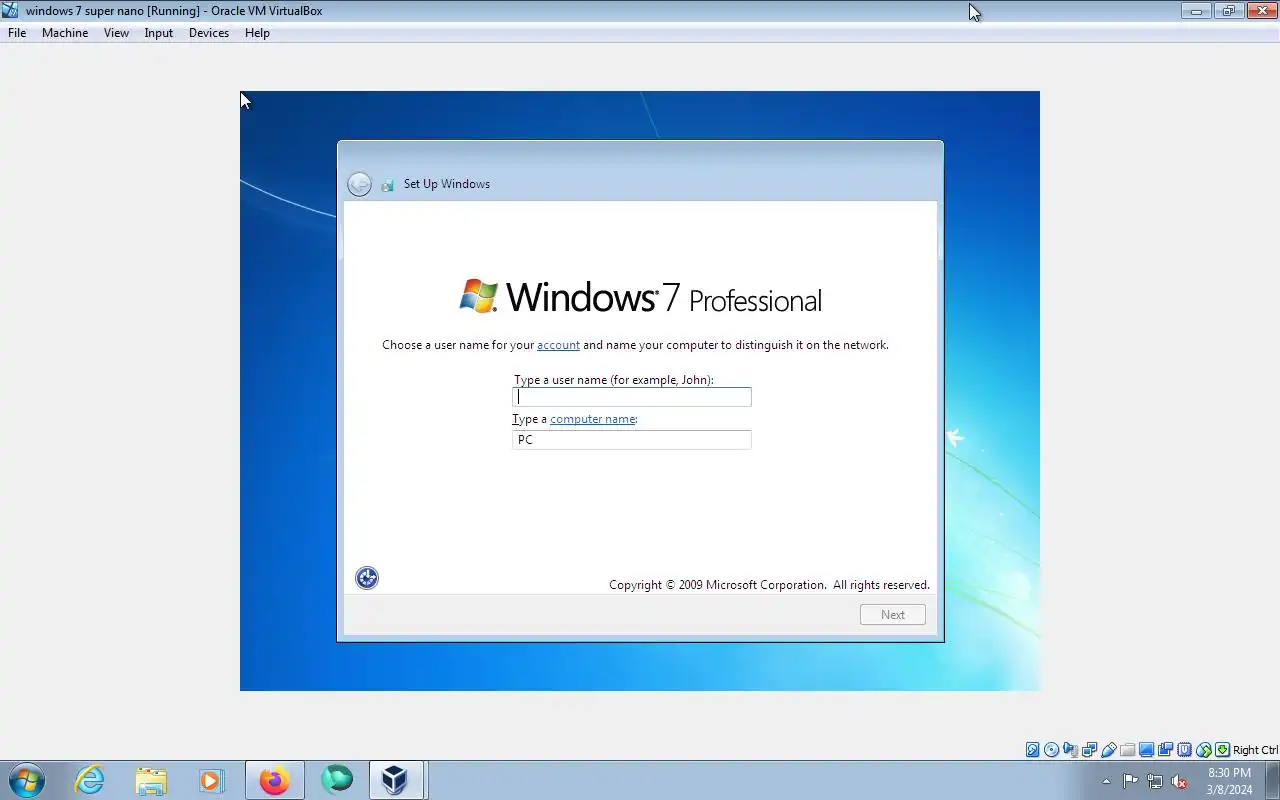Open the Help menu
Image resolution: width=1280 pixels, height=800 pixels.
pos(257,33)
